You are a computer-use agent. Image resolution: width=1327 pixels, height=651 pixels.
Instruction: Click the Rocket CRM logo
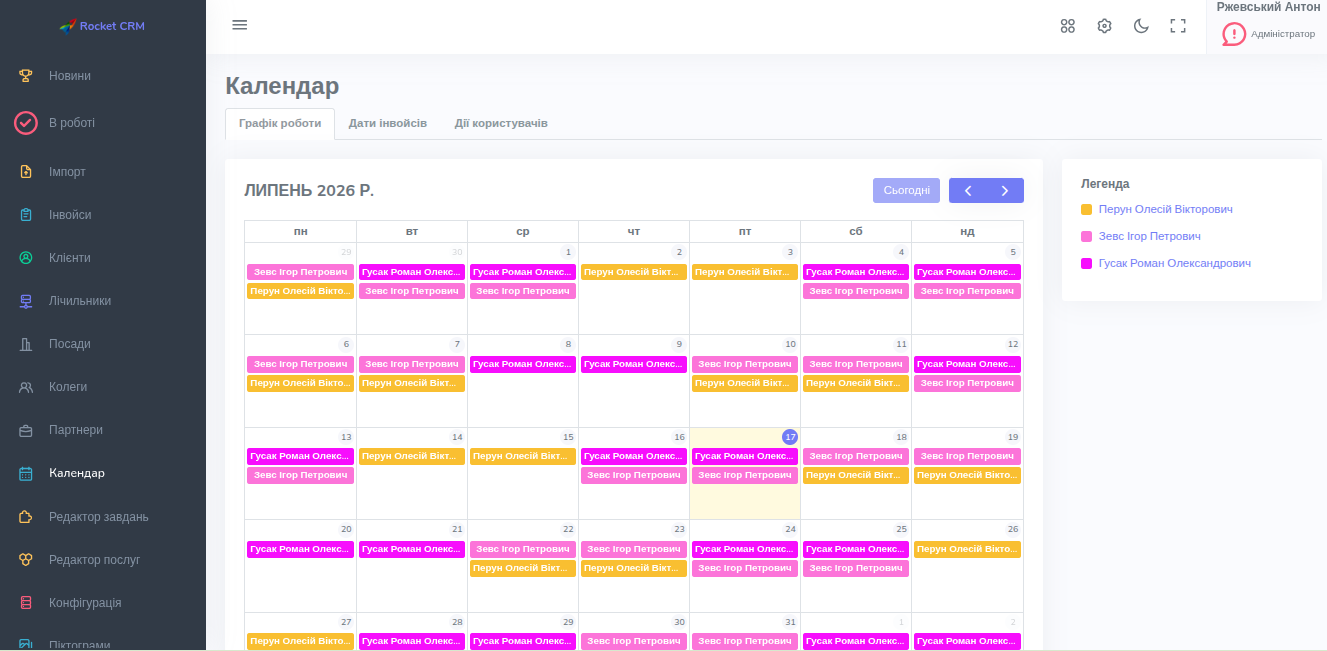pyautogui.click(x=103, y=26)
